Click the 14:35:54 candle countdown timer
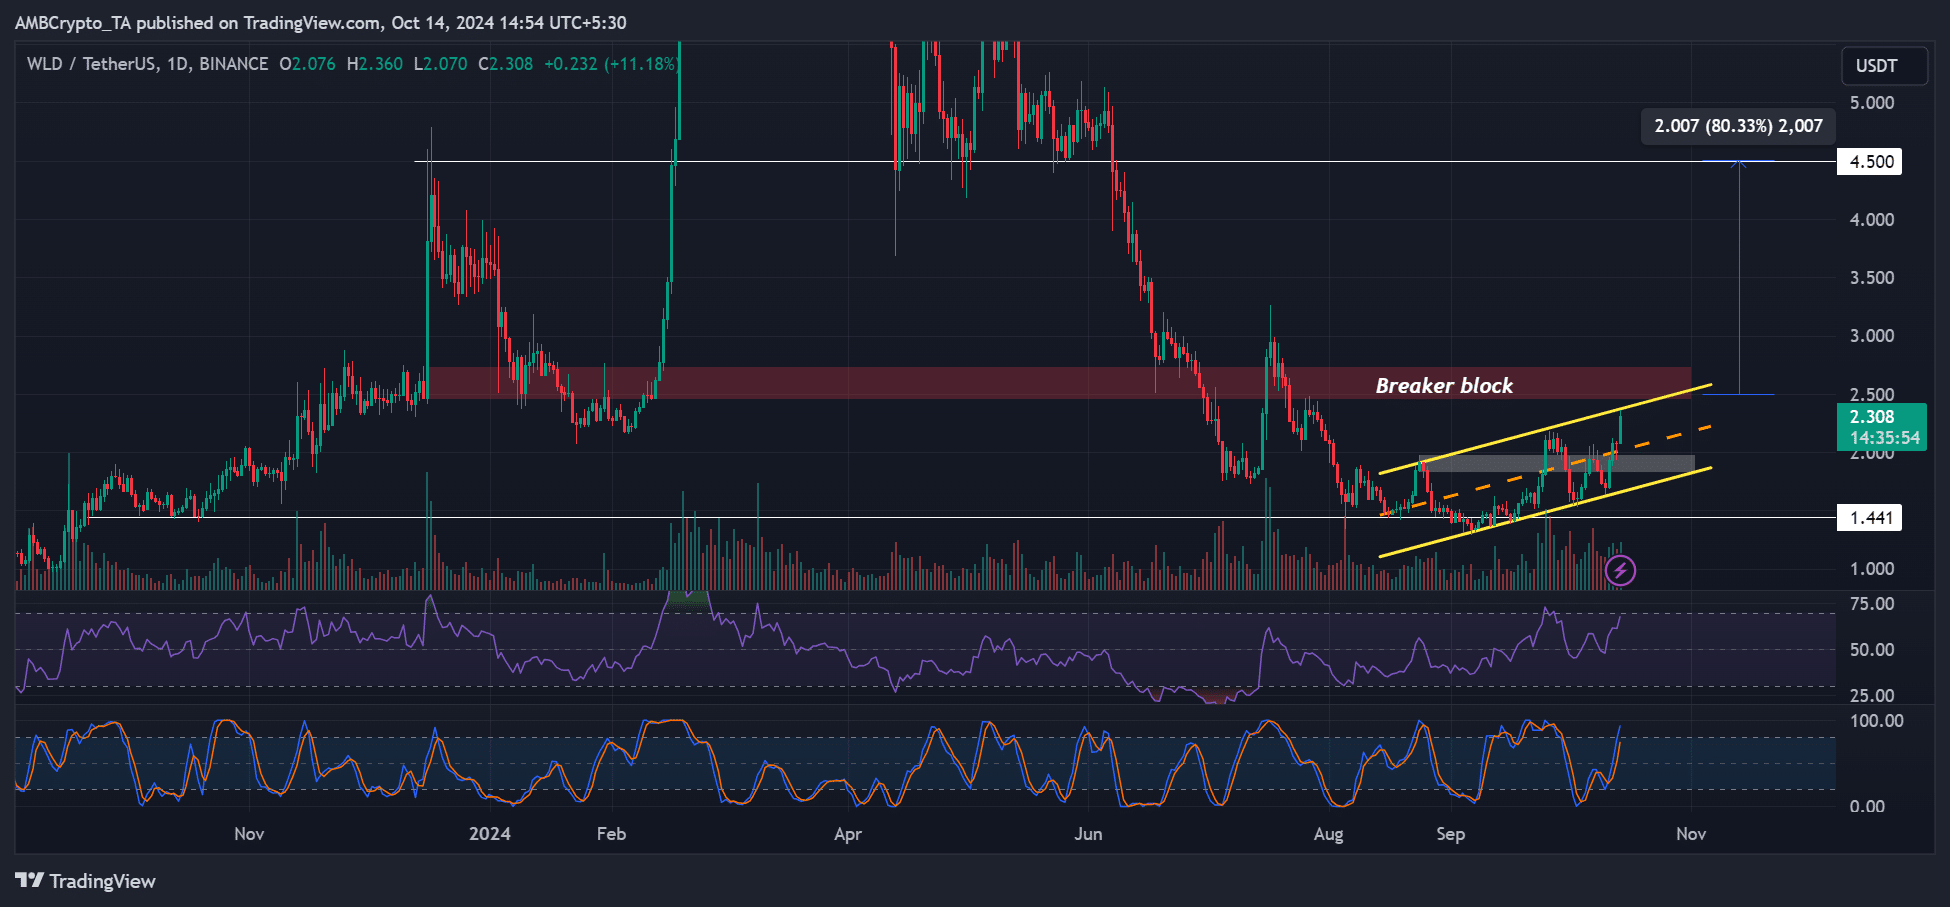Viewport: 1950px width, 907px height. click(x=1884, y=438)
